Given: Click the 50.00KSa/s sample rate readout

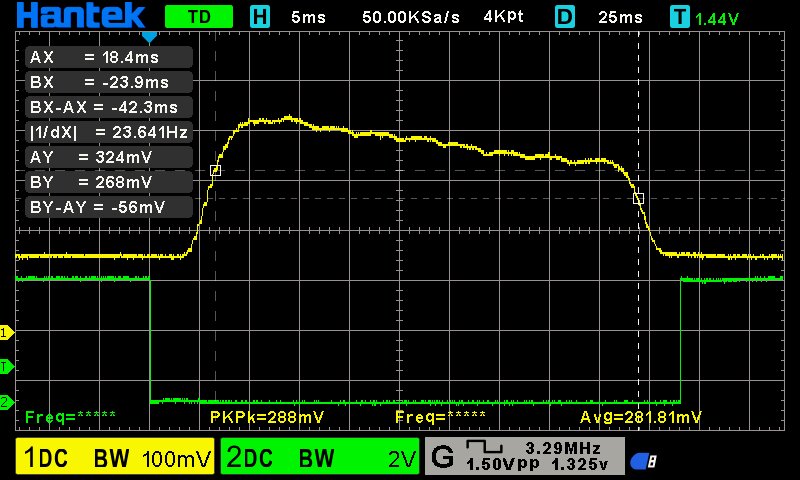Looking at the screenshot, I should [411, 17].
